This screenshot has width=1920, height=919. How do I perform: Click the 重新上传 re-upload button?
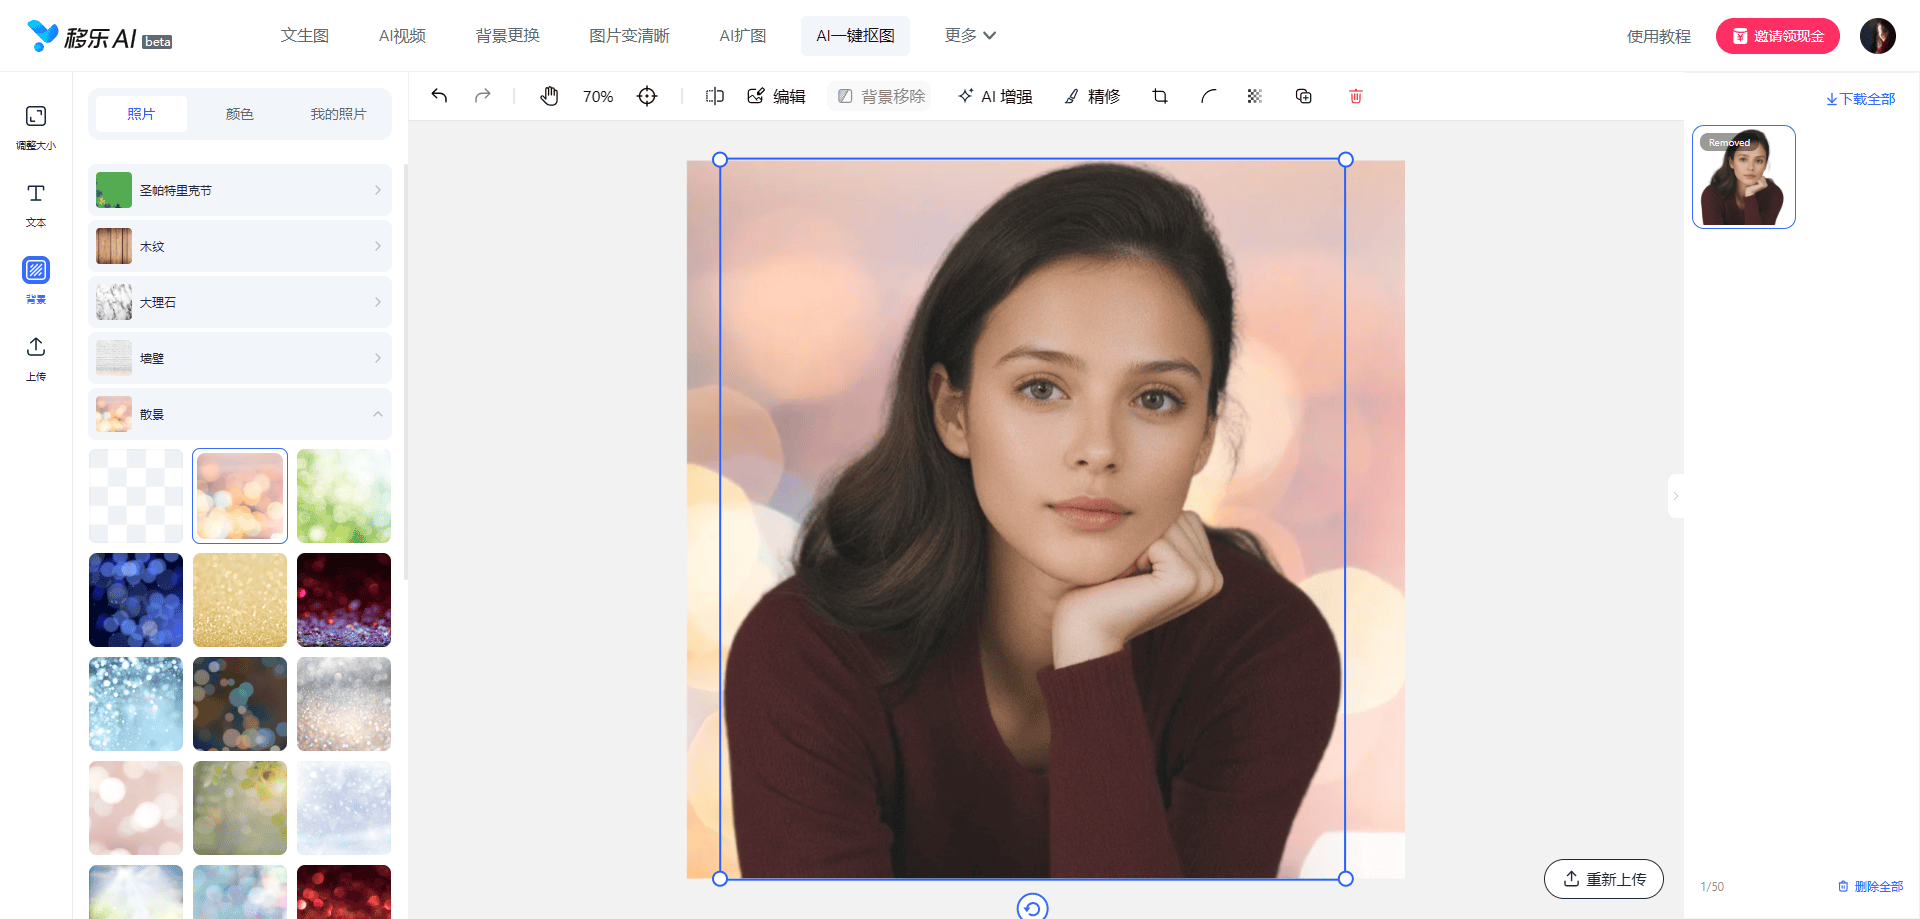coord(1603,879)
